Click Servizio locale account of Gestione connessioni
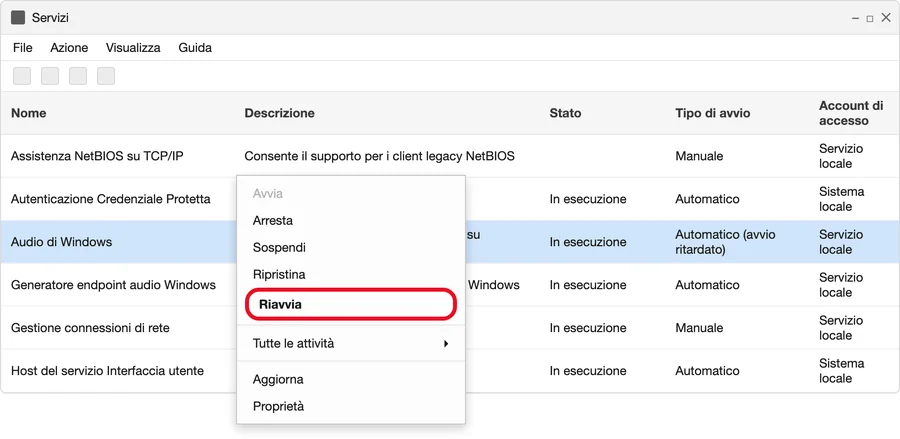This screenshot has width=900, height=439. [x=841, y=328]
